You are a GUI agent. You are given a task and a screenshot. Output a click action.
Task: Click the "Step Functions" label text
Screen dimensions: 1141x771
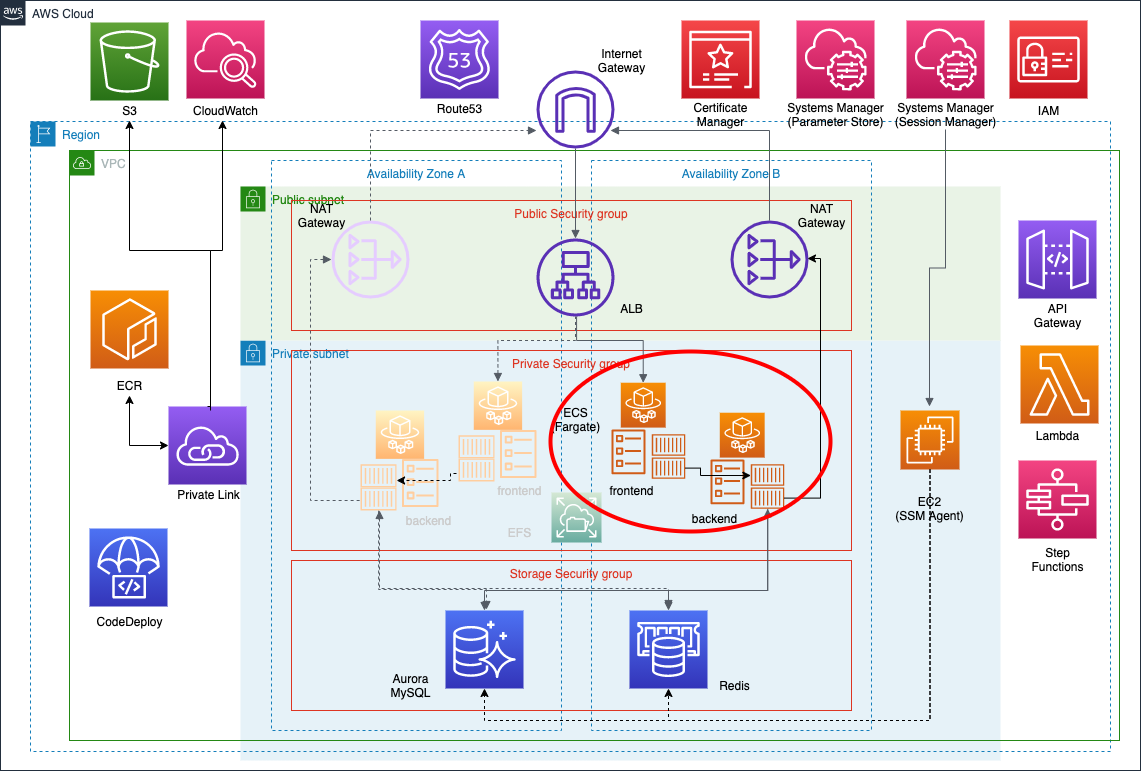tap(1057, 559)
